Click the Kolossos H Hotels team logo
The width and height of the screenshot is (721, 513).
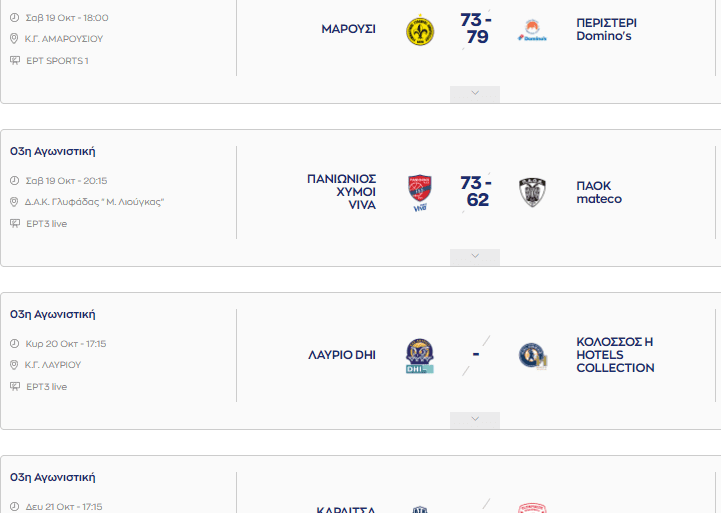coord(533,356)
